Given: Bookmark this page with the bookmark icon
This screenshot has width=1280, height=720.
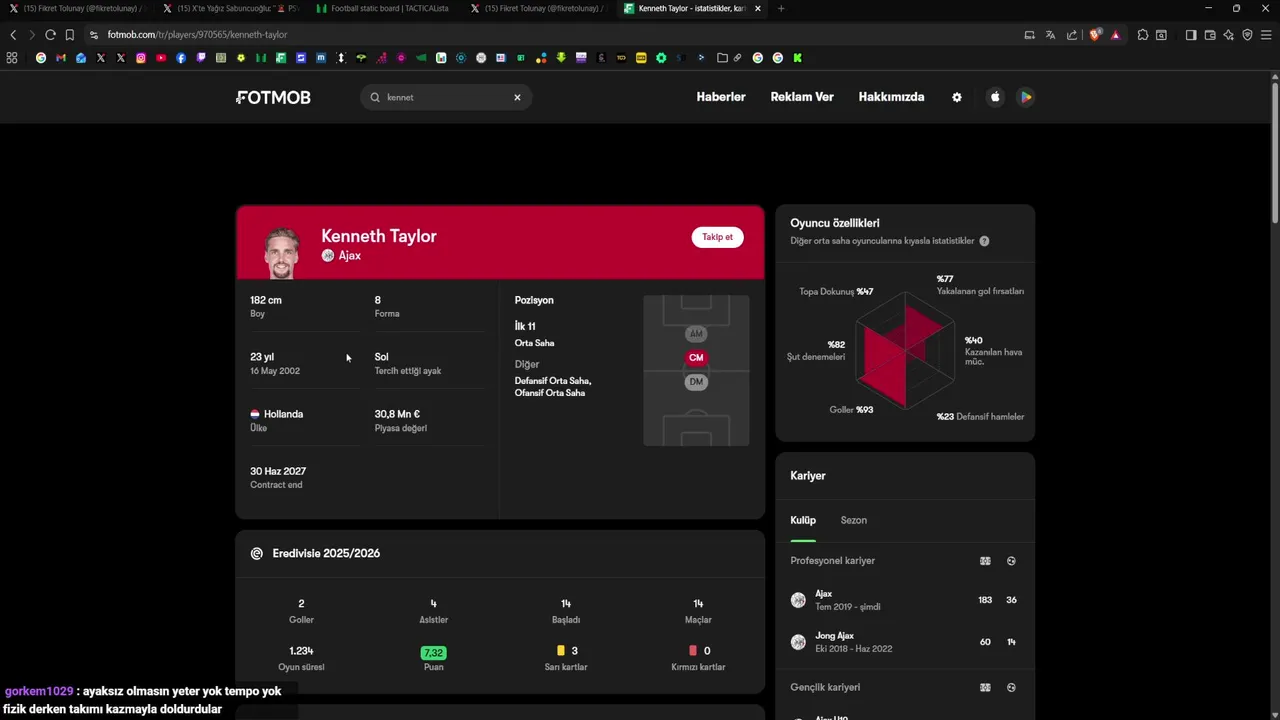Looking at the screenshot, I should [x=70, y=35].
